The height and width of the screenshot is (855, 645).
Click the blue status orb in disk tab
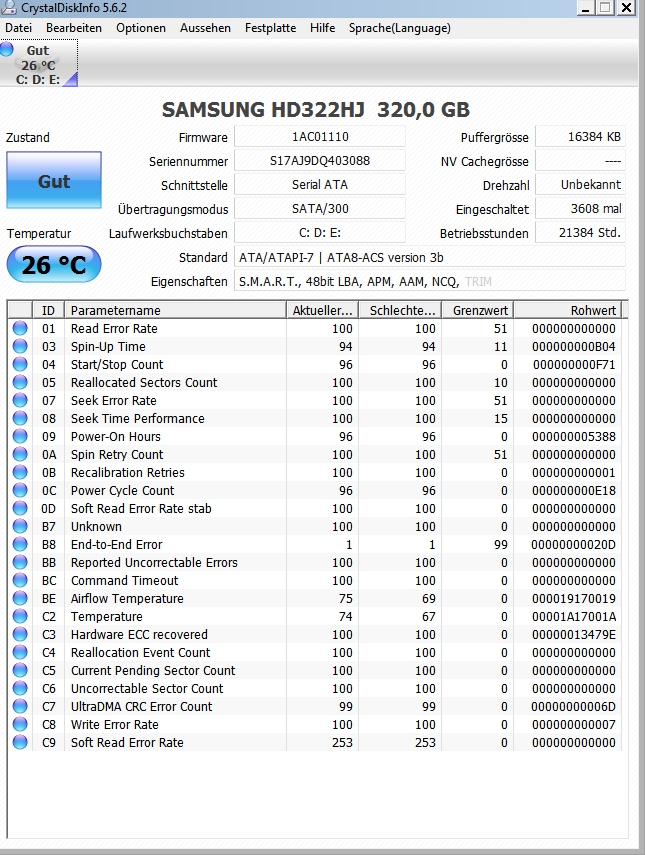(x=7, y=50)
